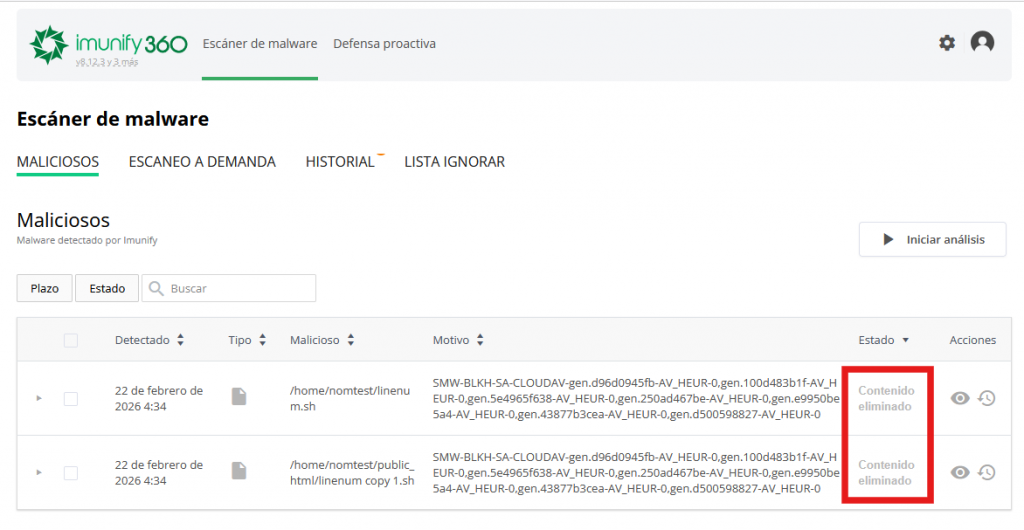Open the Estado filter dropdown
This screenshot has width=1024, height=530.
pyautogui.click(x=107, y=288)
